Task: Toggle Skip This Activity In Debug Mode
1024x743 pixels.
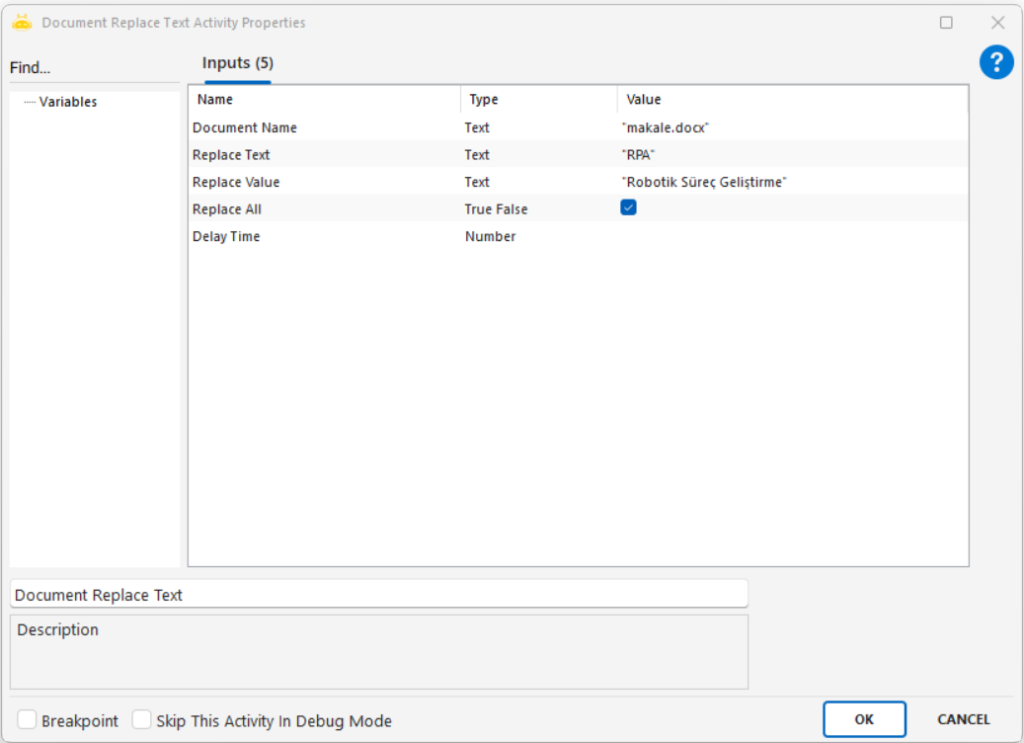Action: (x=142, y=720)
